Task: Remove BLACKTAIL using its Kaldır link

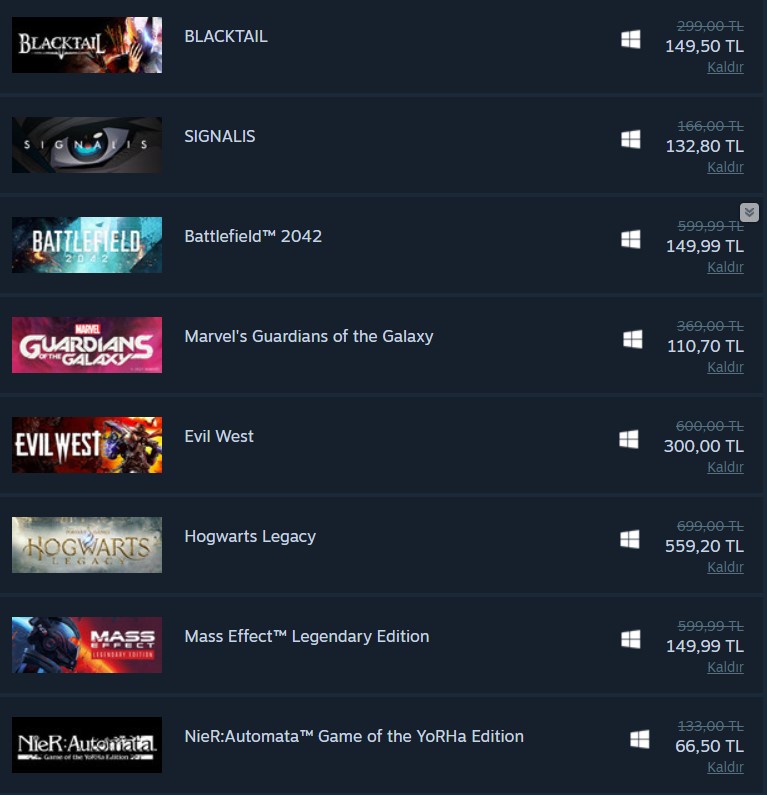Action: coord(725,67)
